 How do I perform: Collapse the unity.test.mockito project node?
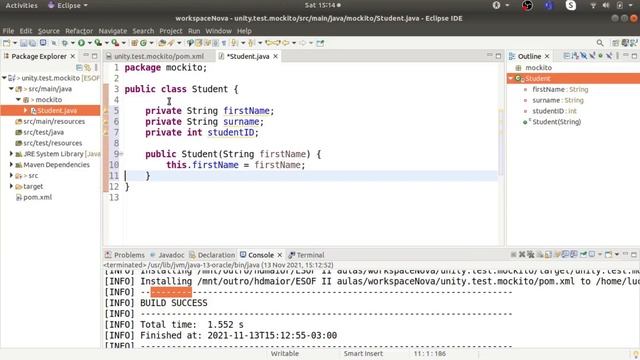[4, 78]
